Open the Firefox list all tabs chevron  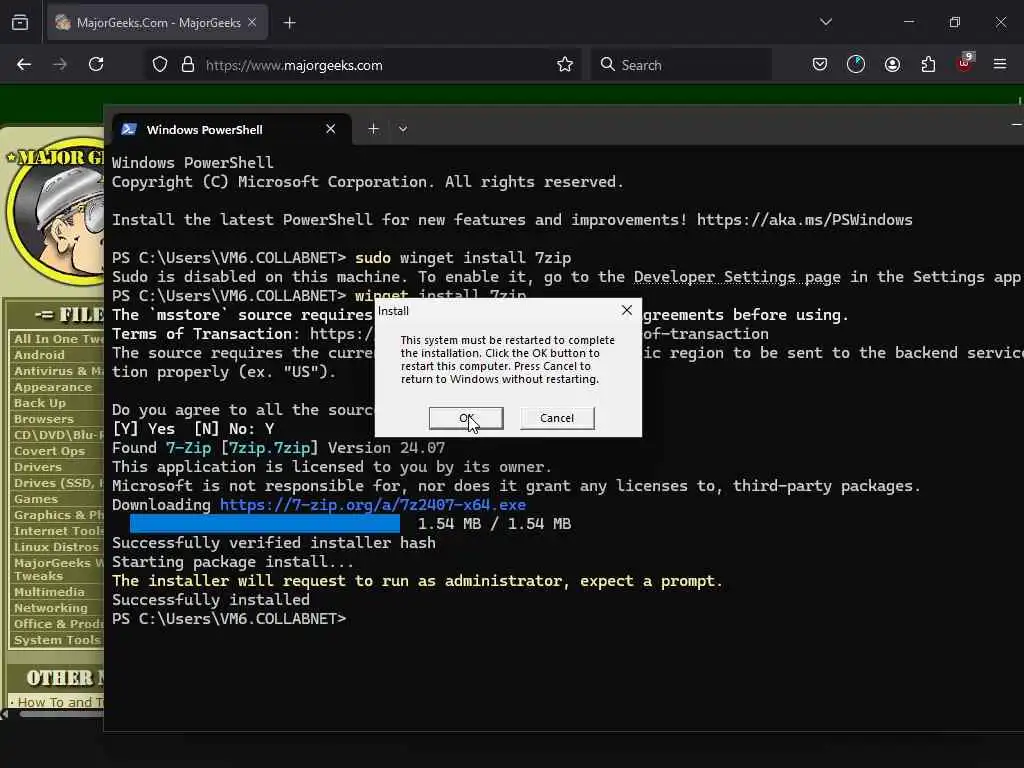tap(826, 22)
